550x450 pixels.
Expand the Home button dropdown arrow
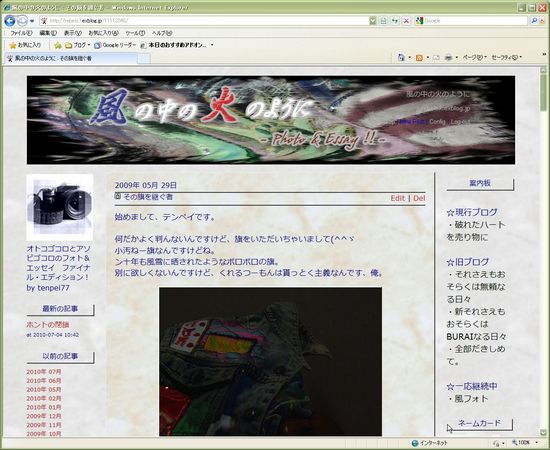409,58
